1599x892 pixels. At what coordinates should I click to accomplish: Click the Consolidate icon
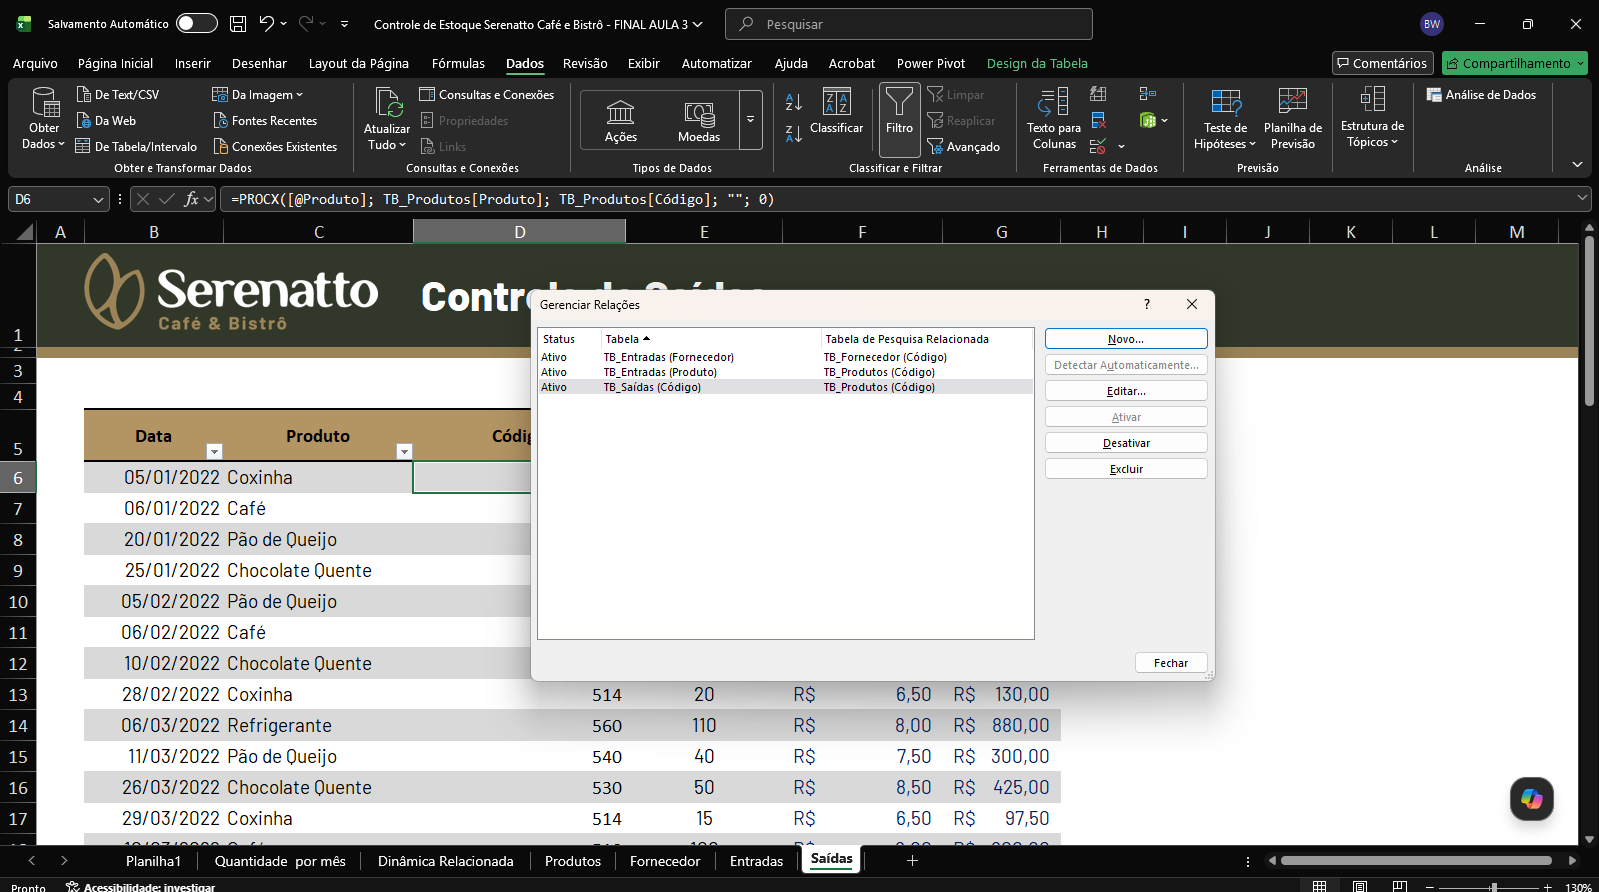1147,94
